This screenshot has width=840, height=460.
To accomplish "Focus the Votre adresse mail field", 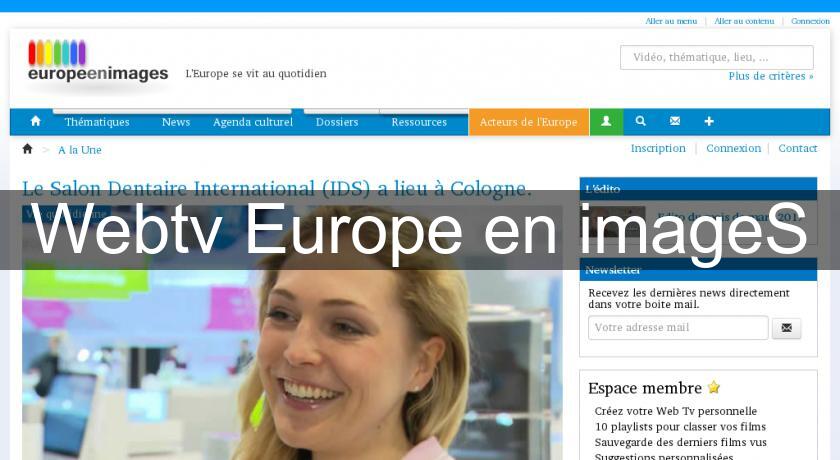I will (678, 328).
